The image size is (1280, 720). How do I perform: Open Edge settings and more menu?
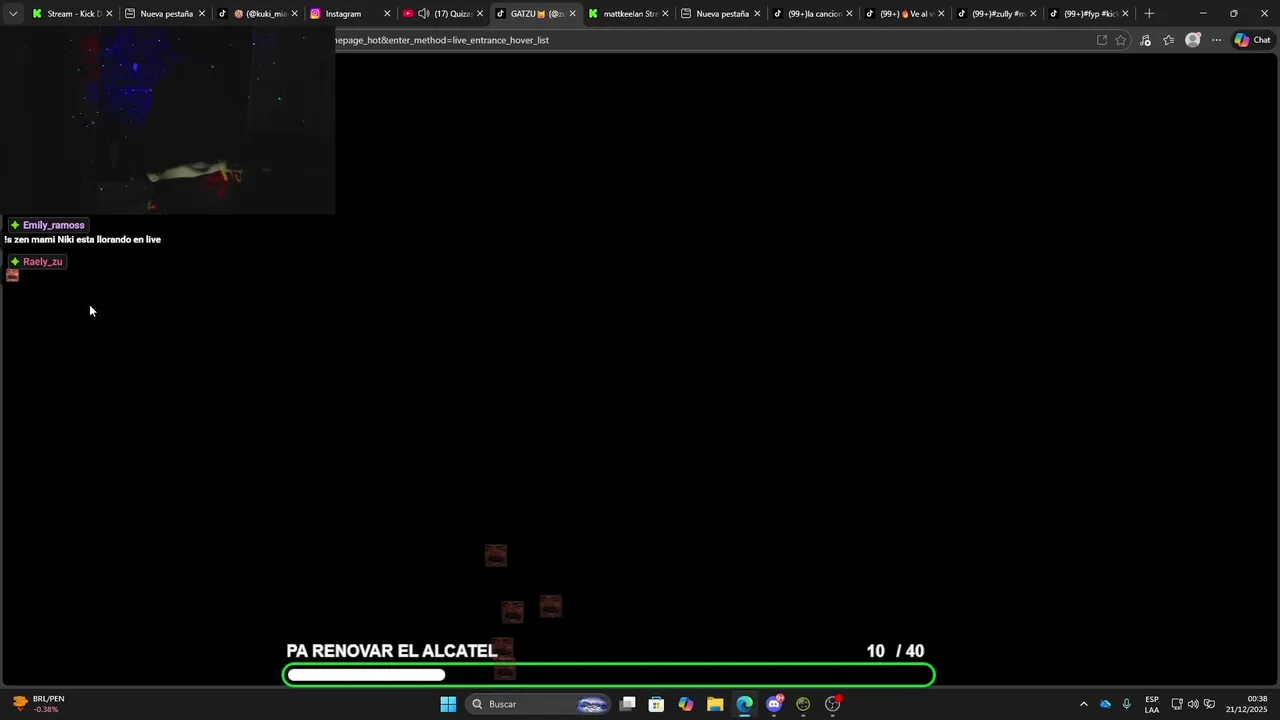pyautogui.click(x=1216, y=40)
